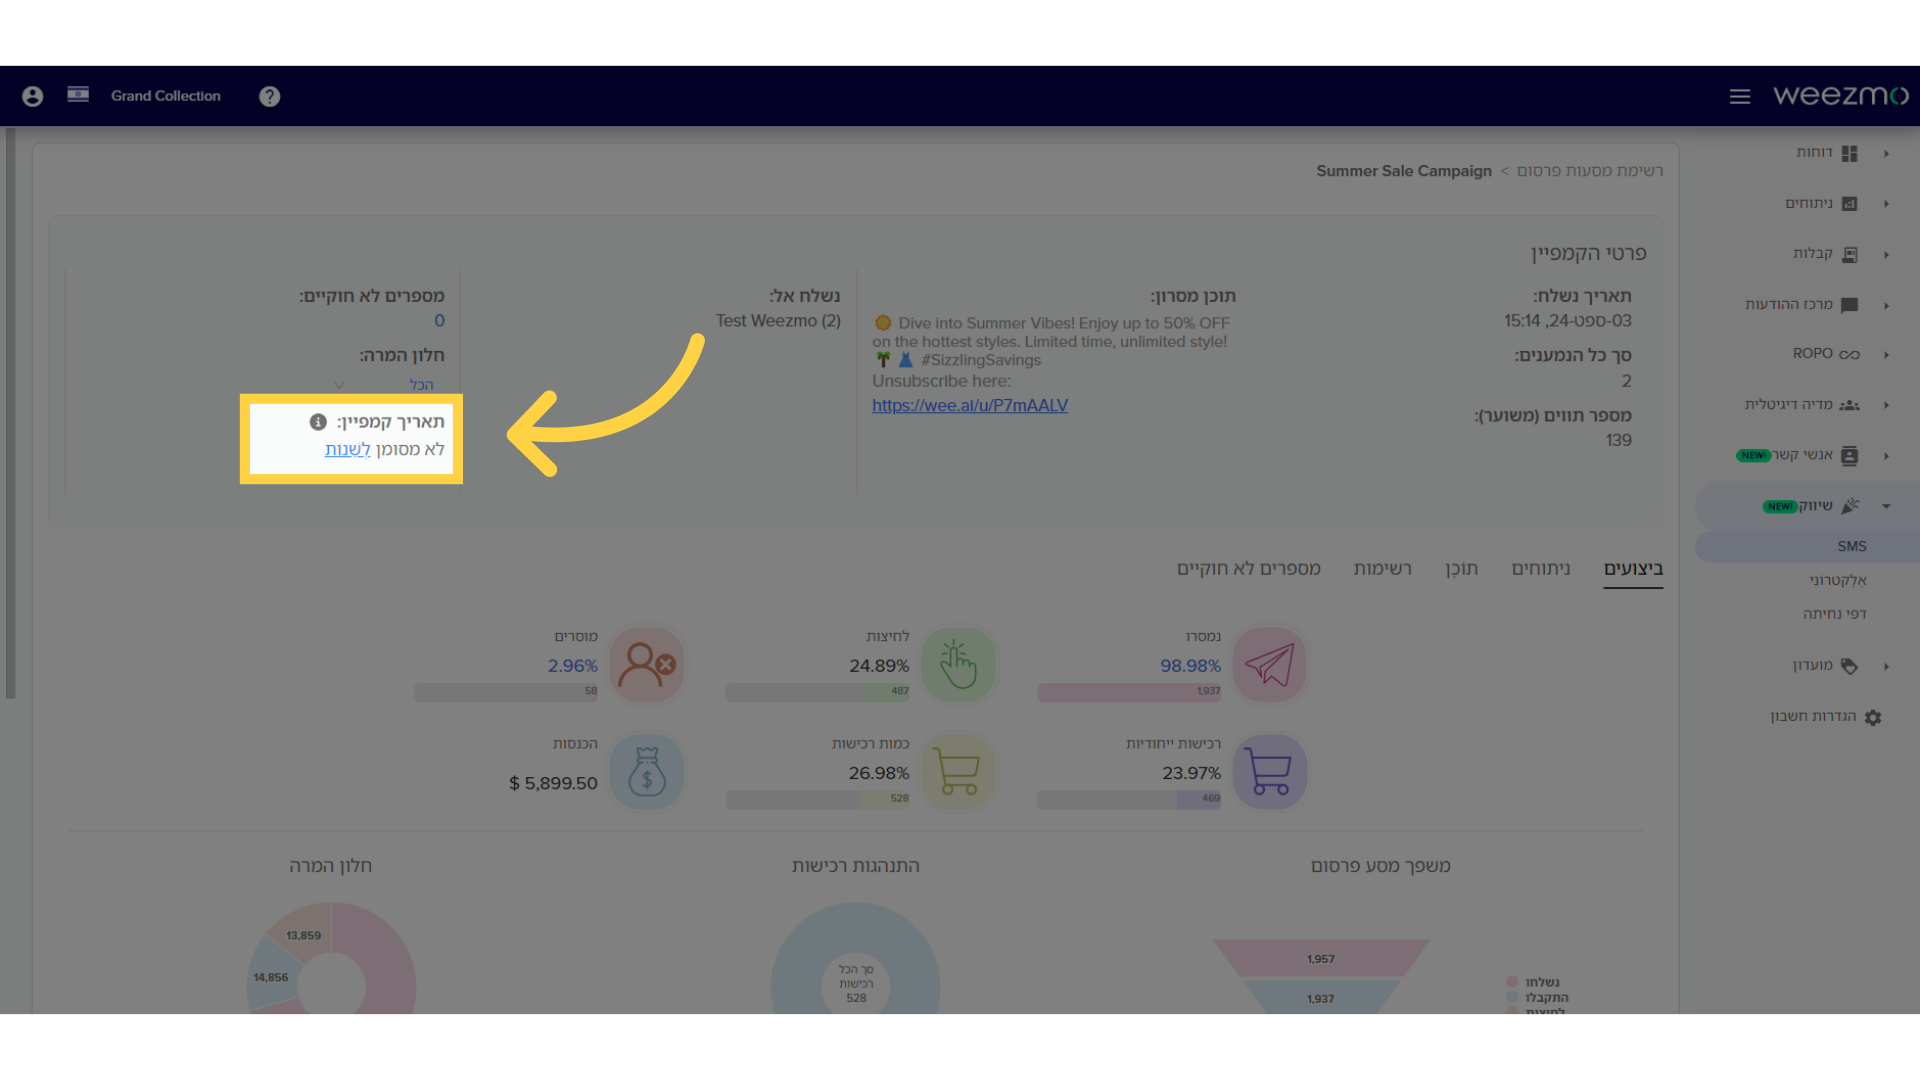Switch to the ניתוחים tab
Viewport: 1920px width, 1080px height.
tap(1541, 568)
